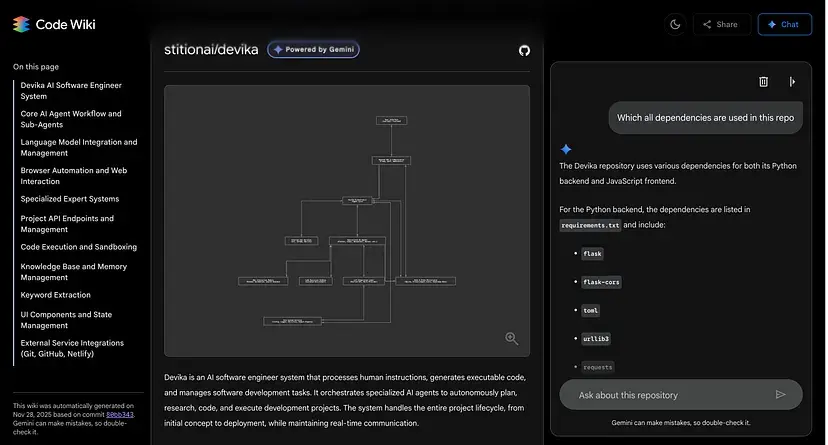Open the GitHub repository icon
The width and height of the screenshot is (828, 445).
point(524,50)
